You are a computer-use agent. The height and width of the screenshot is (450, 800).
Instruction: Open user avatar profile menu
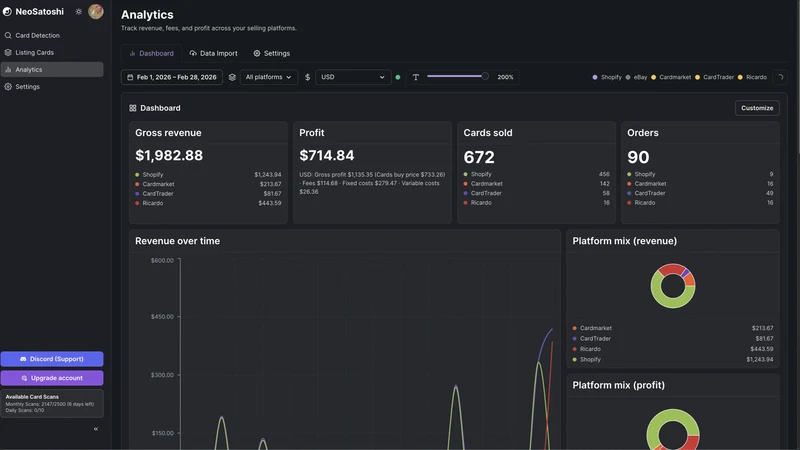coord(95,11)
